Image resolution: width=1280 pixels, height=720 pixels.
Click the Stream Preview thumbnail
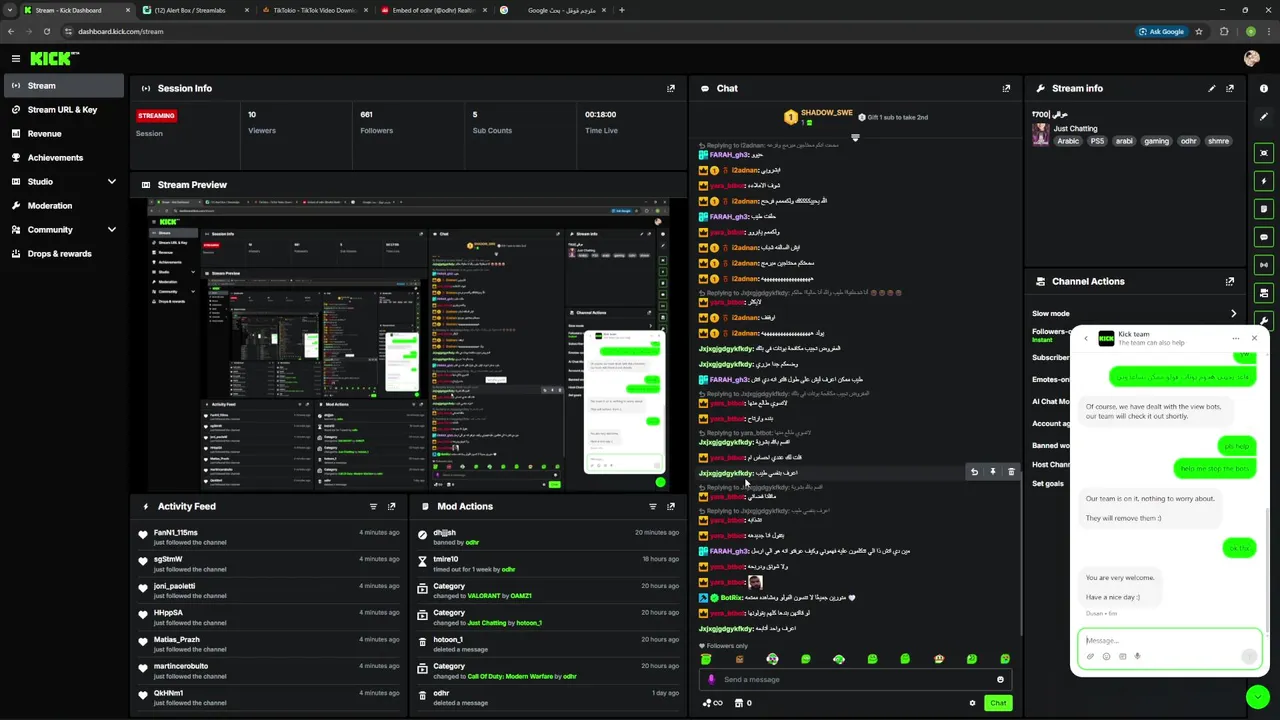point(408,344)
